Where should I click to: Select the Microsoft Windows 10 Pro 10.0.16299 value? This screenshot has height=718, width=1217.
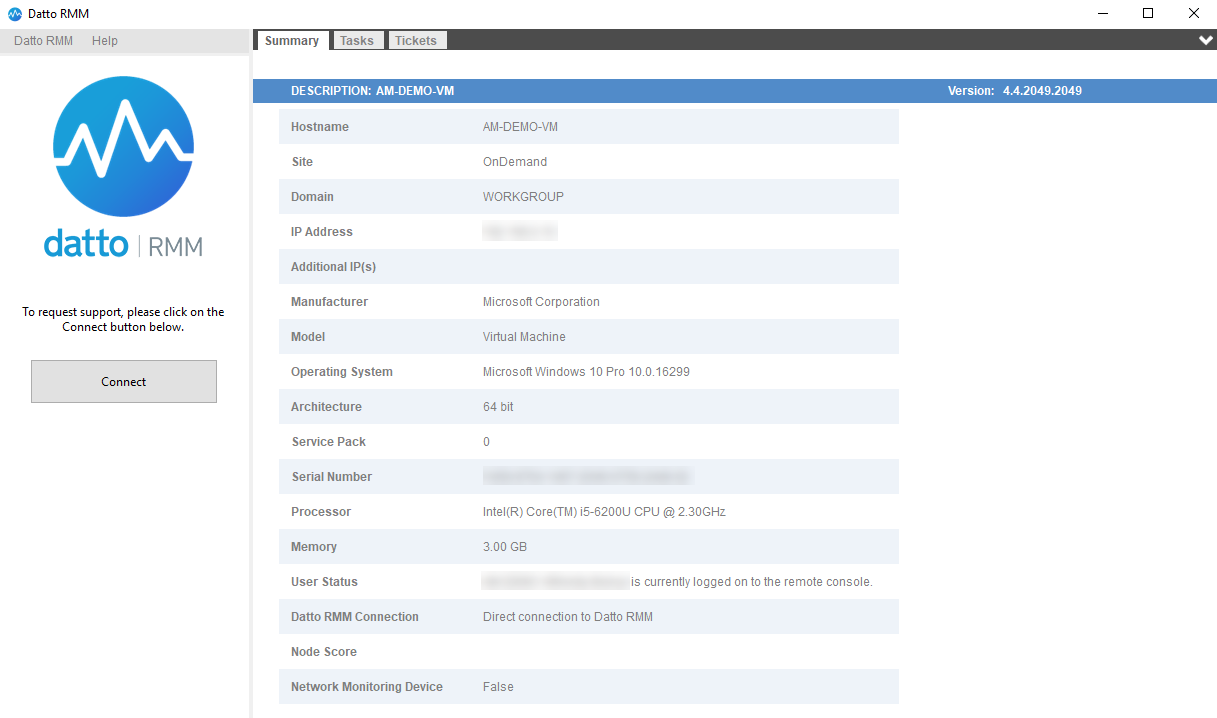(x=586, y=372)
